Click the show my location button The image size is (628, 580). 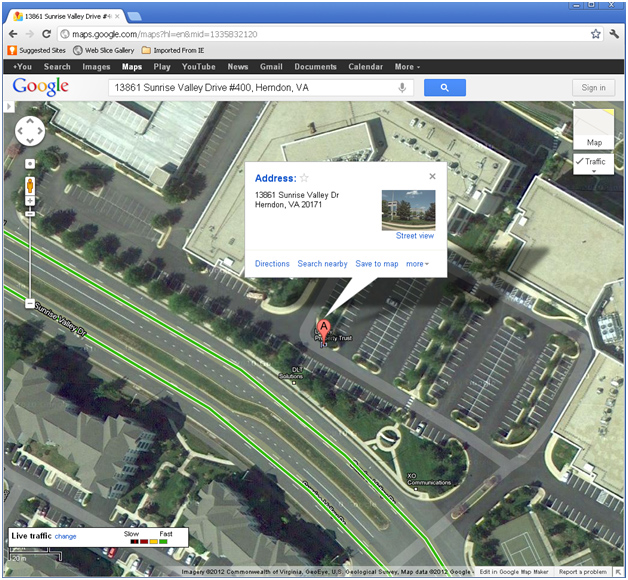click(x=30, y=164)
